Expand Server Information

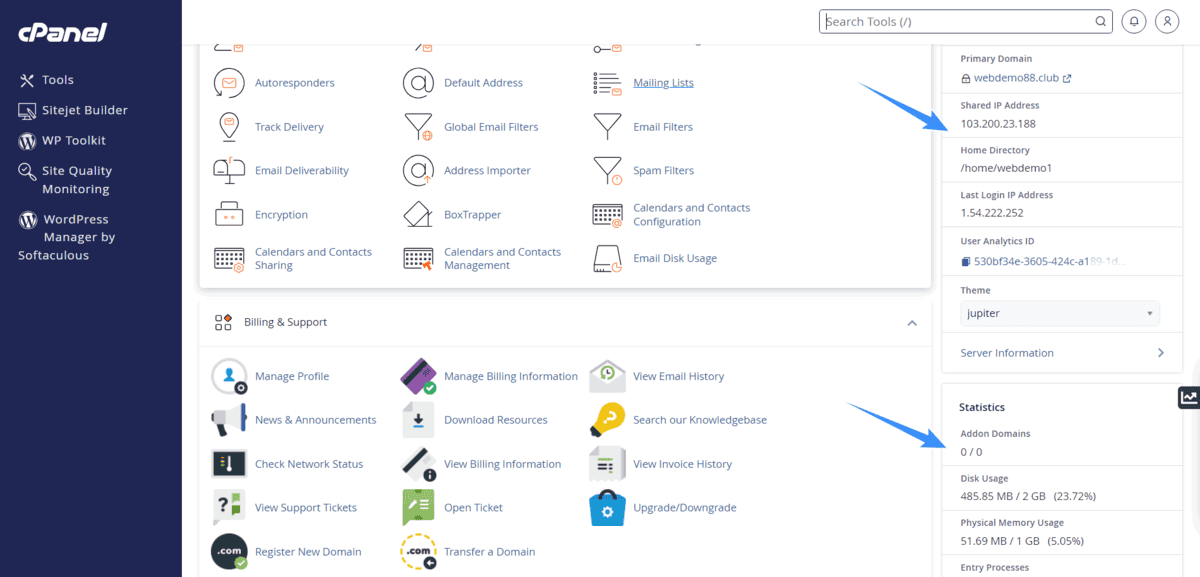[x=1062, y=353]
